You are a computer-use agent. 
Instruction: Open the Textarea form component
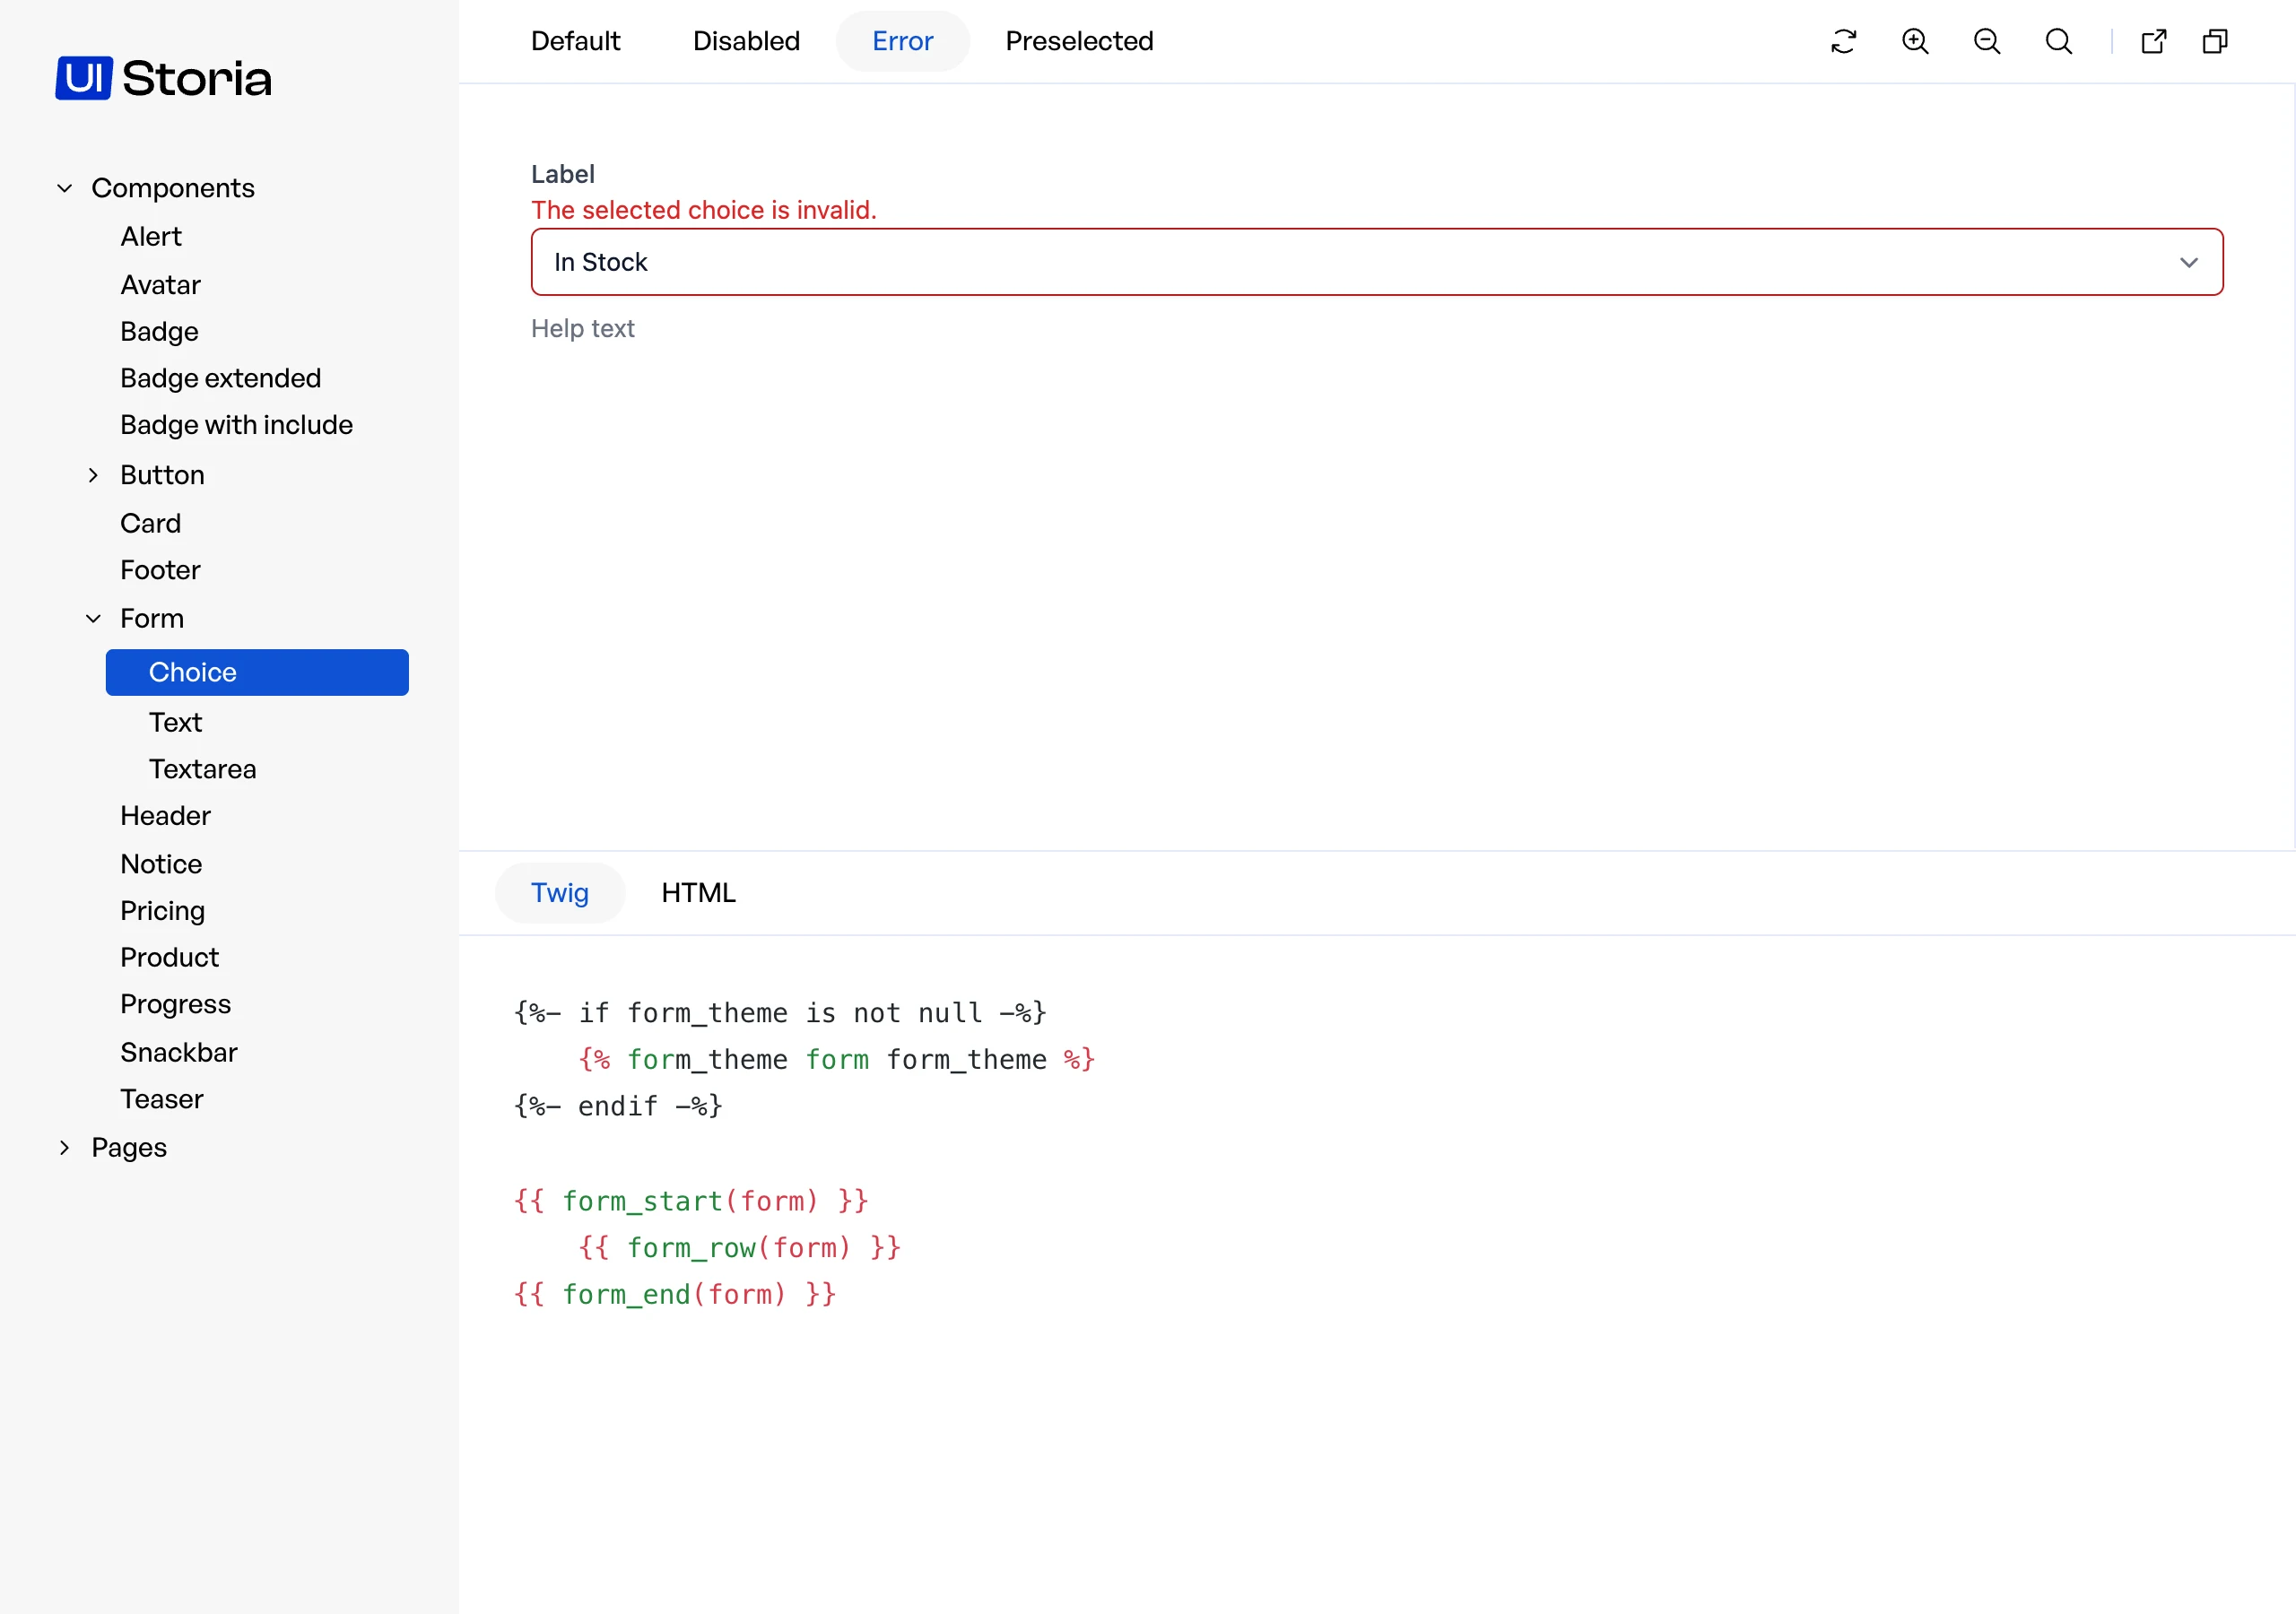coord(203,769)
